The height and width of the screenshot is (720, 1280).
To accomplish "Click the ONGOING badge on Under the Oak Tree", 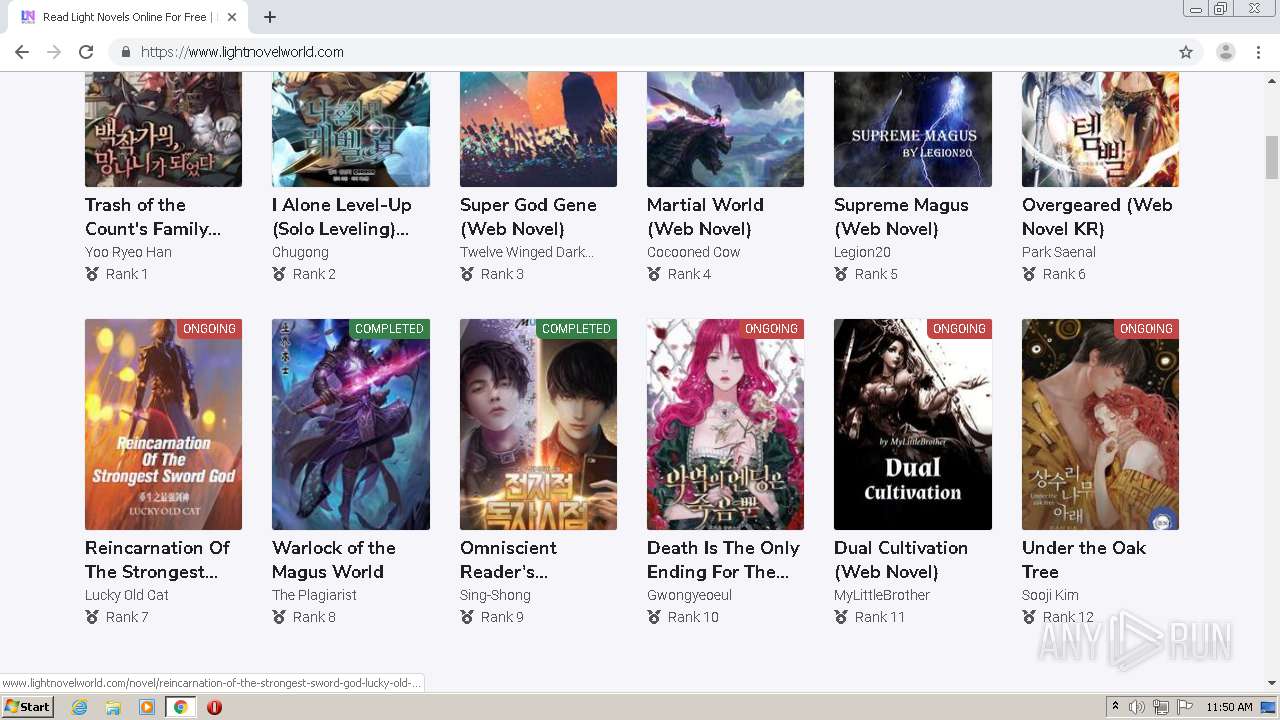I will (1146, 329).
